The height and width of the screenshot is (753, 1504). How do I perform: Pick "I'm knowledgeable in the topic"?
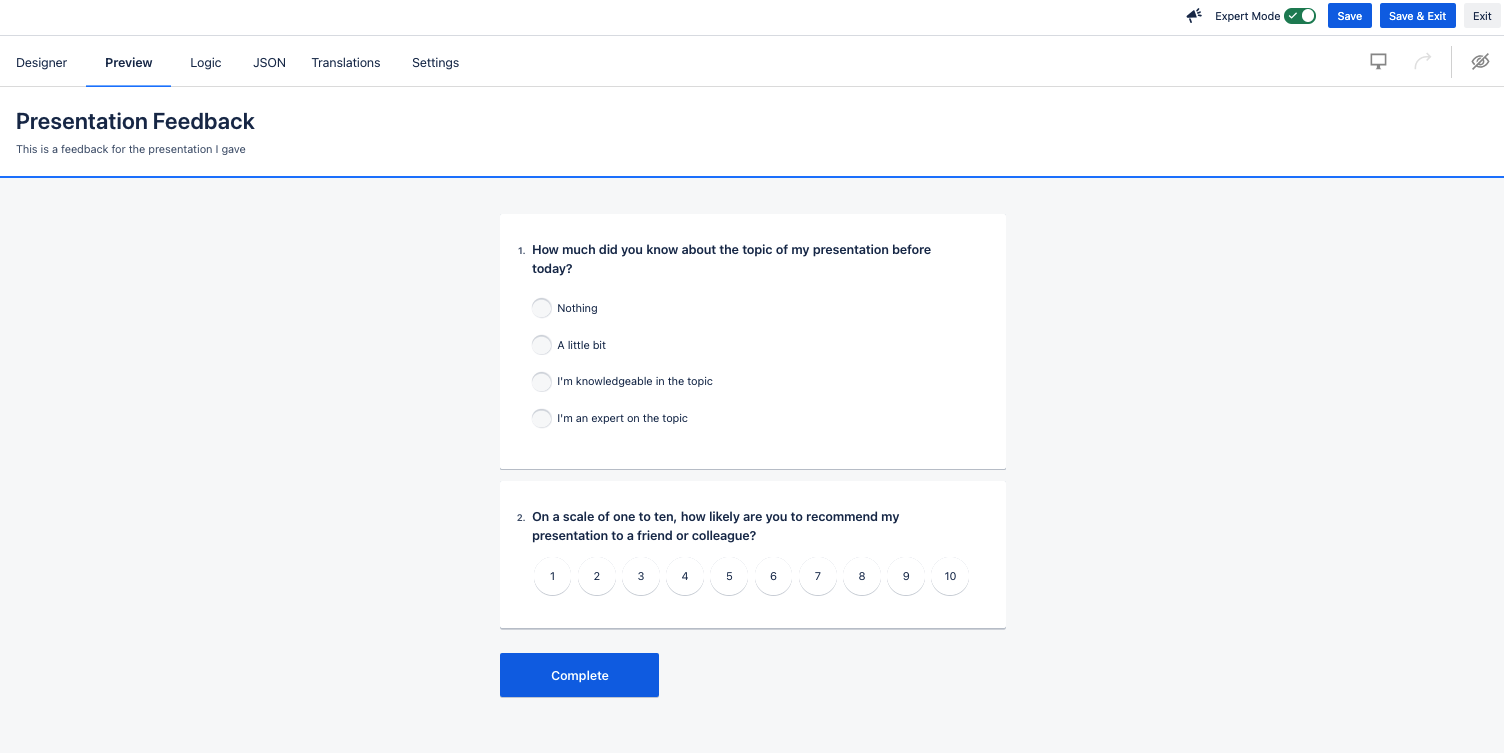click(542, 382)
